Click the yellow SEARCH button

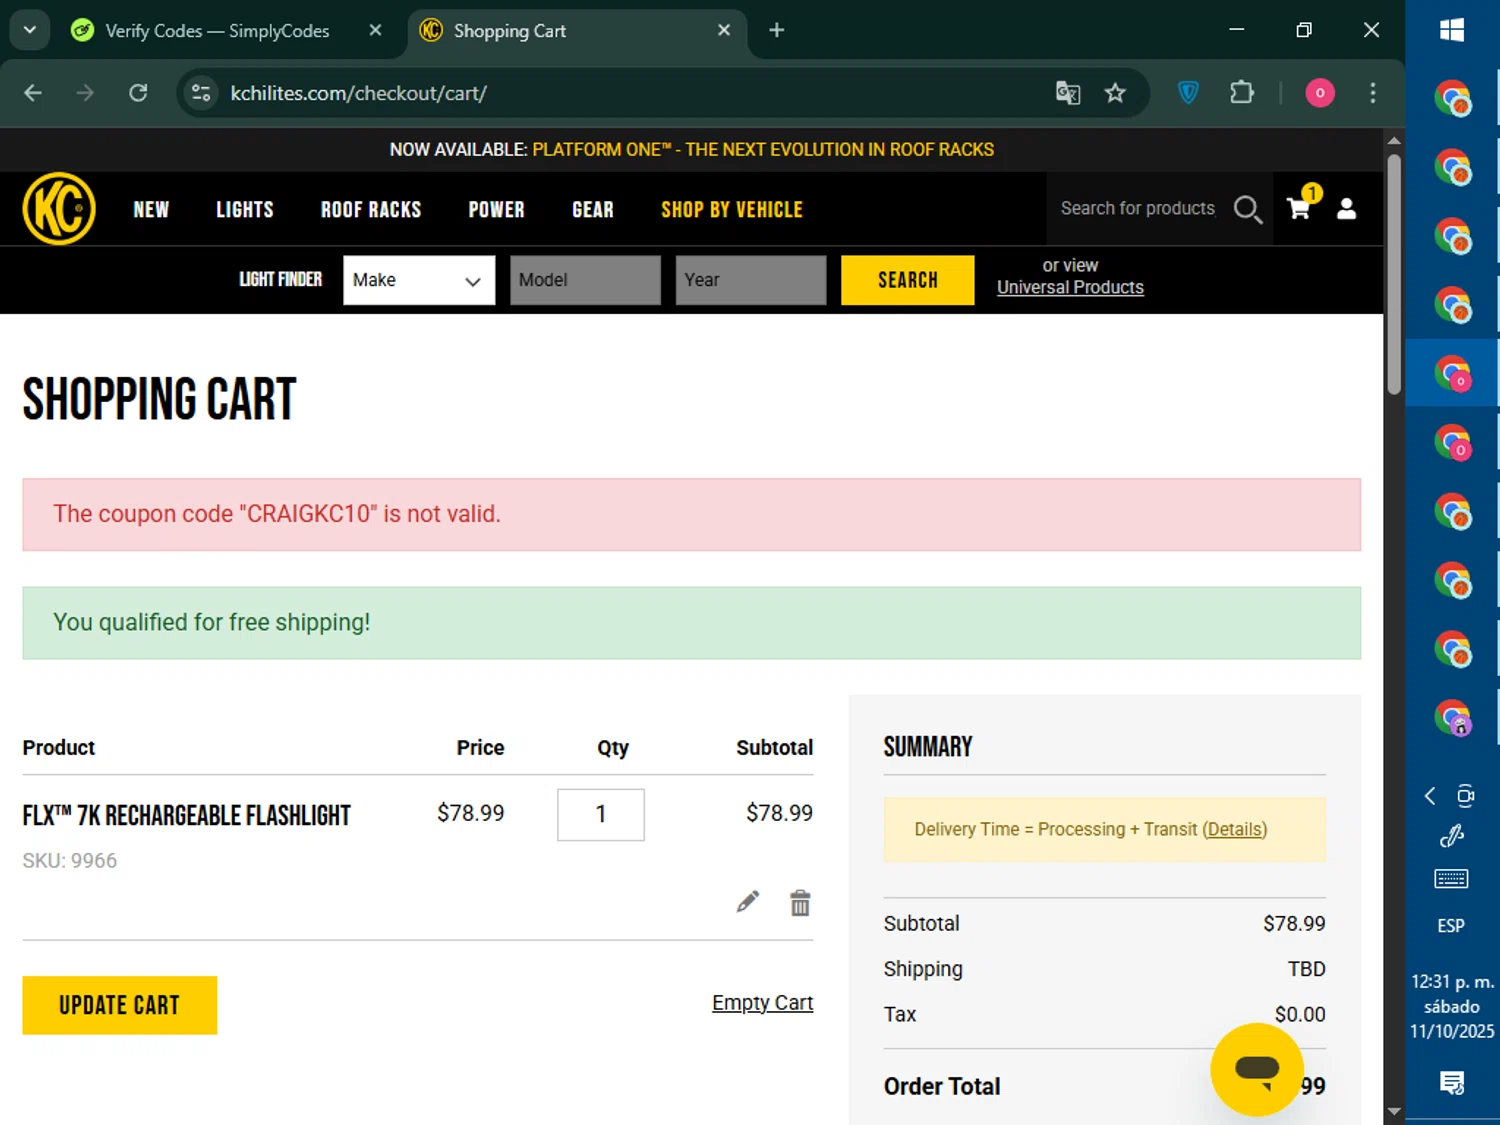[908, 280]
